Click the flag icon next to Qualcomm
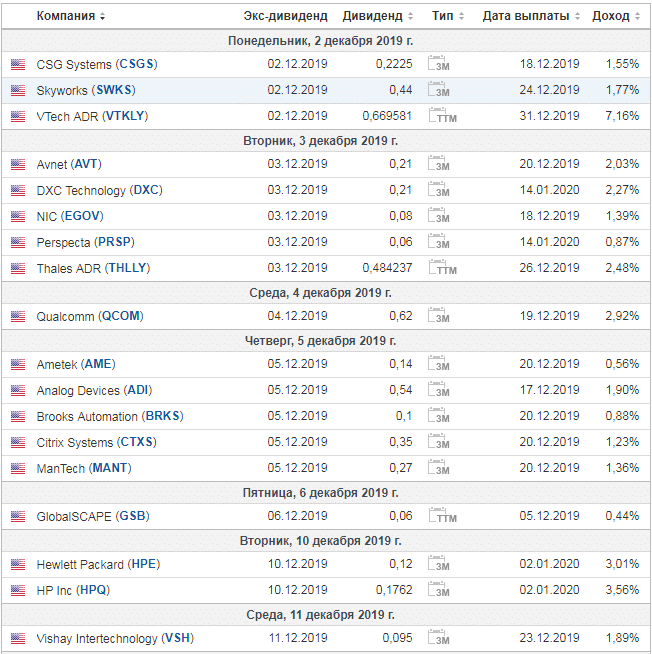Image resolution: width=652 pixels, height=654 pixels. (18, 316)
